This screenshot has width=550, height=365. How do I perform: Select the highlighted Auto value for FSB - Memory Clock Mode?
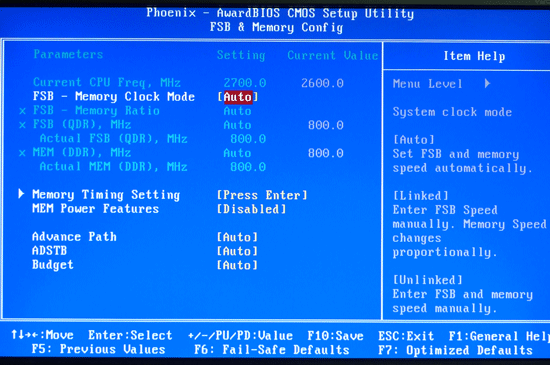click(238, 97)
